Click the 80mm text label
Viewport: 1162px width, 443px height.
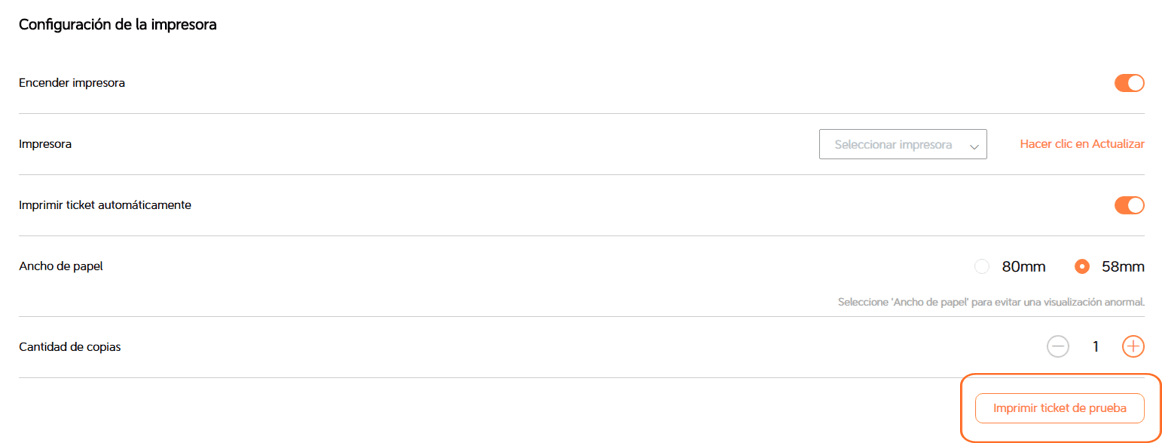point(1023,266)
